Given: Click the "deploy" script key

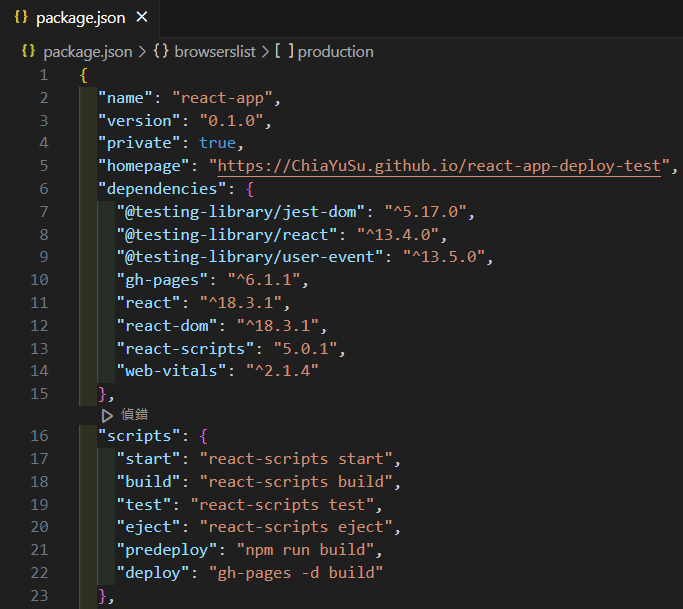Looking at the screenshot, I should click(x=153, y=573).
